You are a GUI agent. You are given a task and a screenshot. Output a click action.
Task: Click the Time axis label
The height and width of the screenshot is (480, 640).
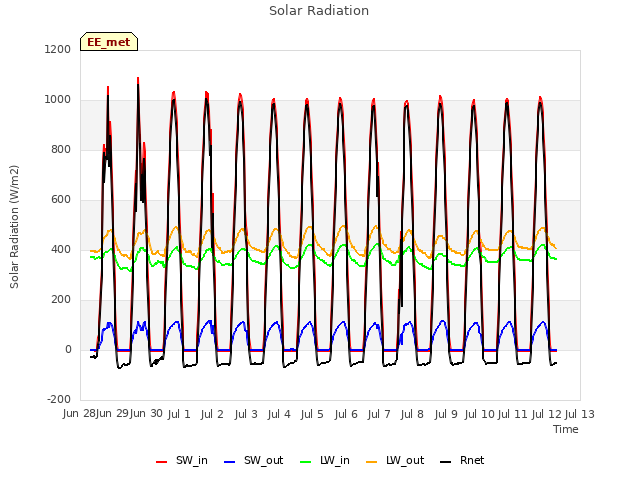click(x=566, y=429)
